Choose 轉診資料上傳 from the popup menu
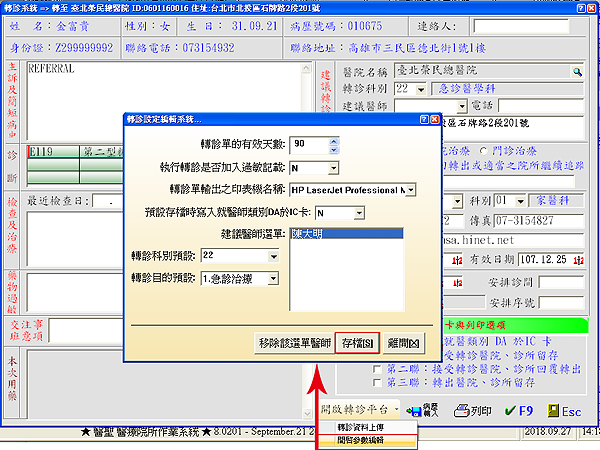This screenshot has width=600, height=450. [x=368, y=427]
